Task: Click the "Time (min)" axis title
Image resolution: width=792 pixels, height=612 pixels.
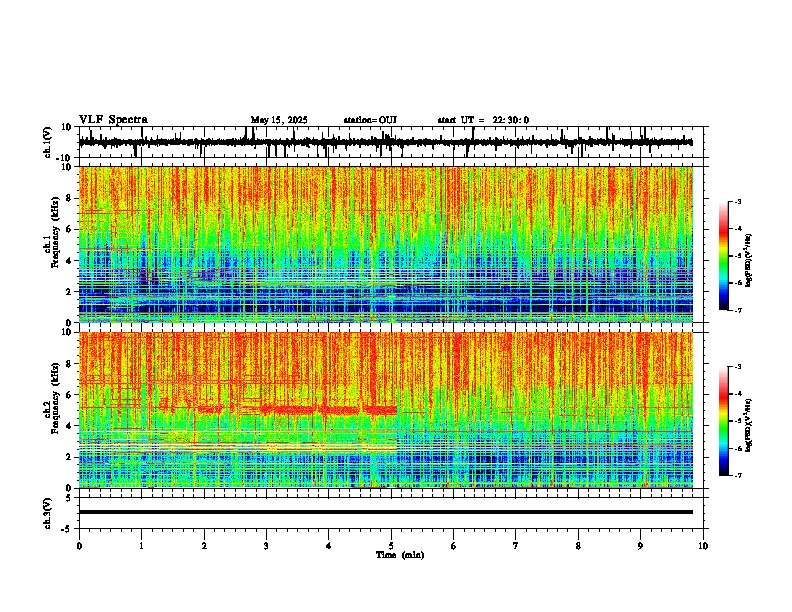Action: pyautogui.click(x=400, y=555)
